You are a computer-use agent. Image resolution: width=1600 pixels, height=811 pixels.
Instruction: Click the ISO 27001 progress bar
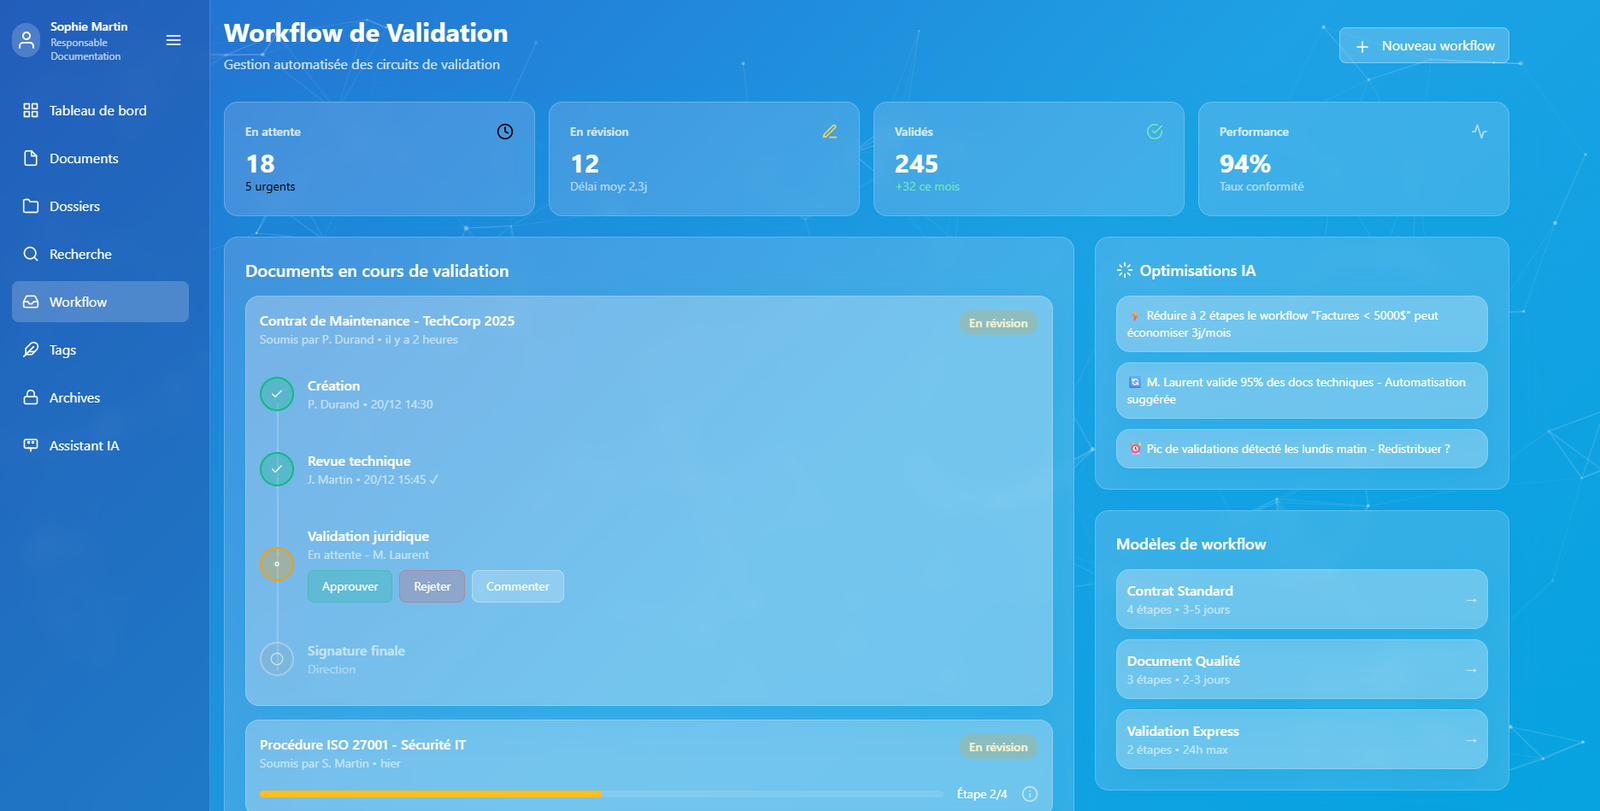[x=600, y=794]
